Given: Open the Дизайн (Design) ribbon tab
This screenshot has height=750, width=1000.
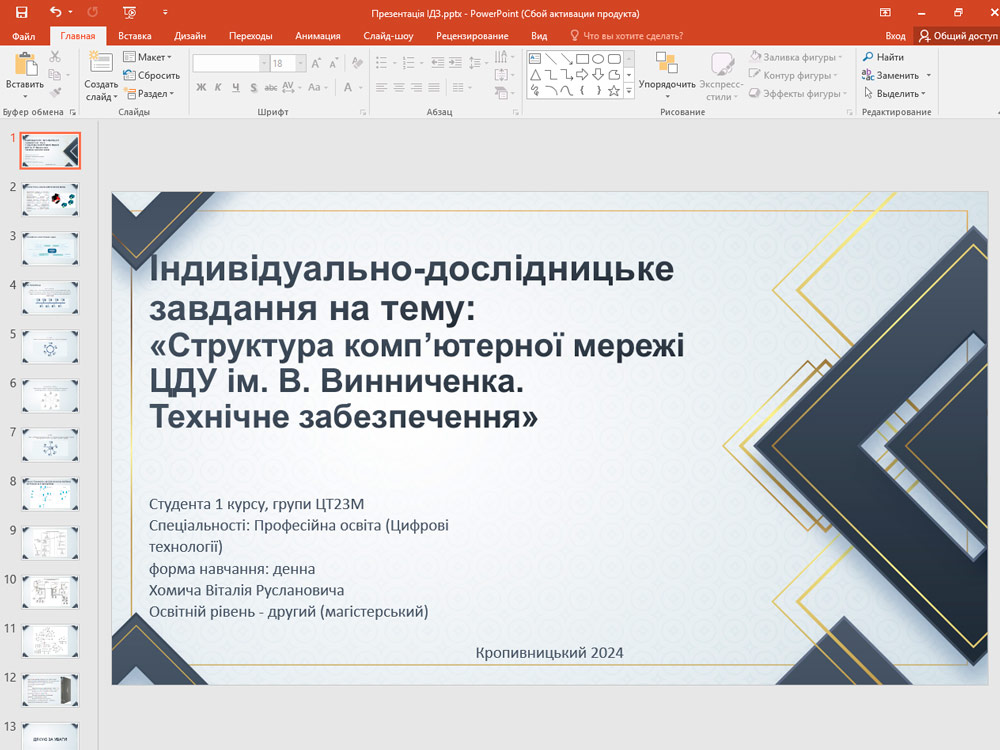Looking at the screenshot, I should coord(190,36).
